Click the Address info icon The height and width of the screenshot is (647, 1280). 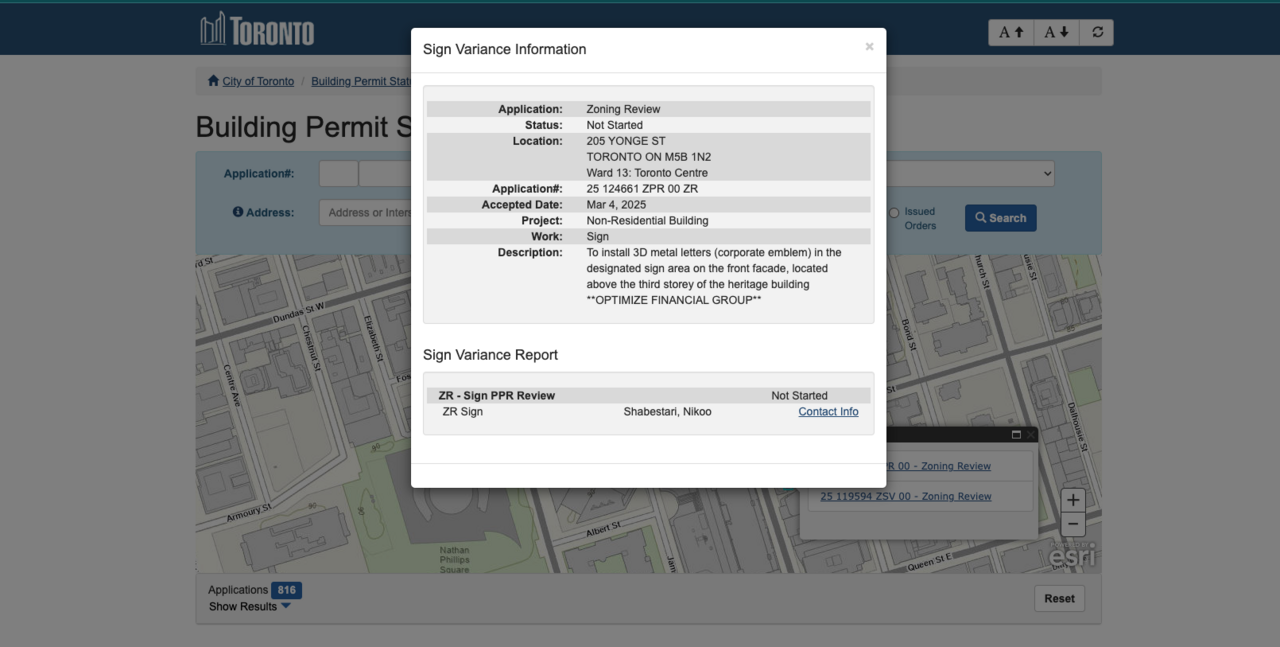[x=238, y=212]
